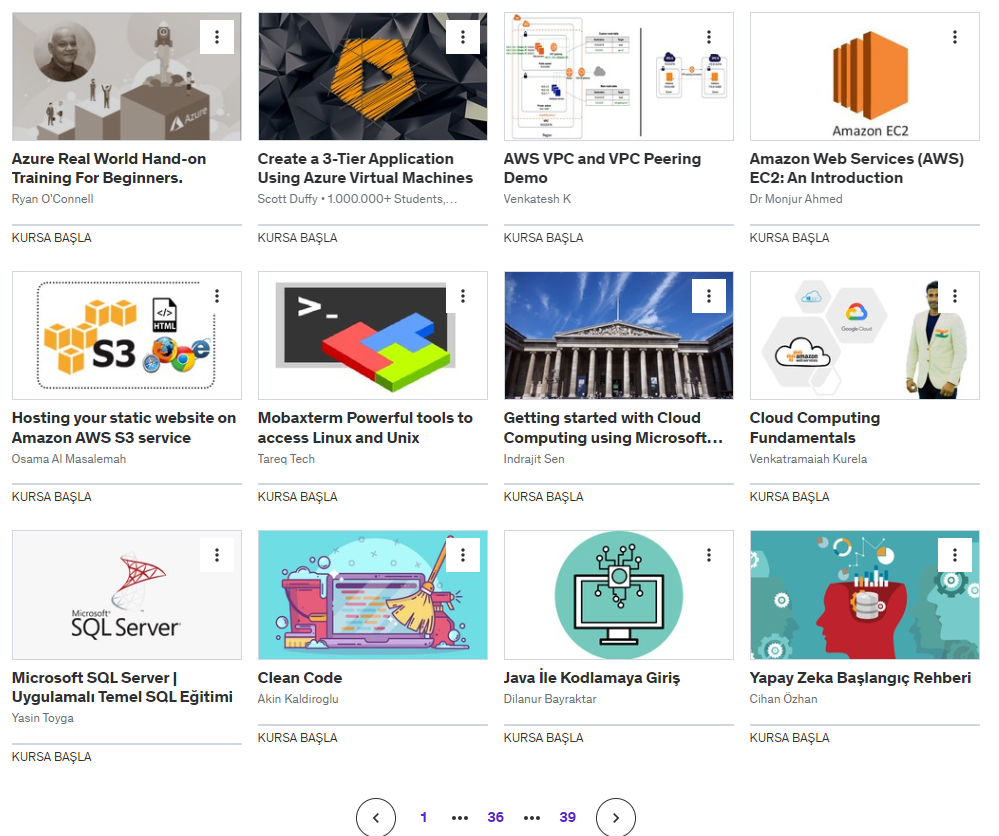Open three-dot menu on Getting started with Cloud Computing
This screenshot has height=836, width=999.
point(709,296)
